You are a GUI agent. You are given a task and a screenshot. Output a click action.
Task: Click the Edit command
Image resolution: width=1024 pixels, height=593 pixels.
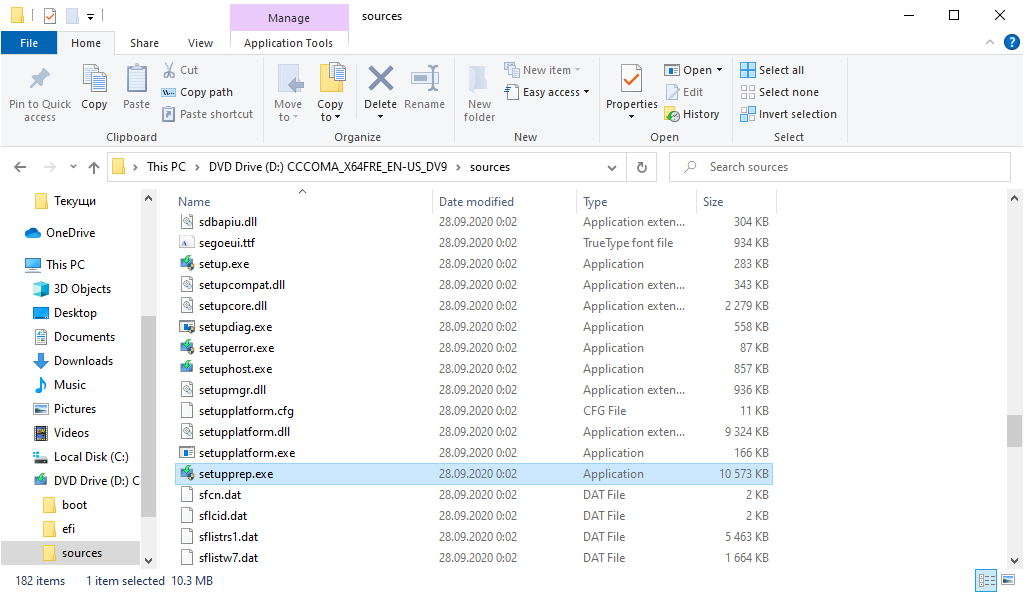tap(684, 92)
